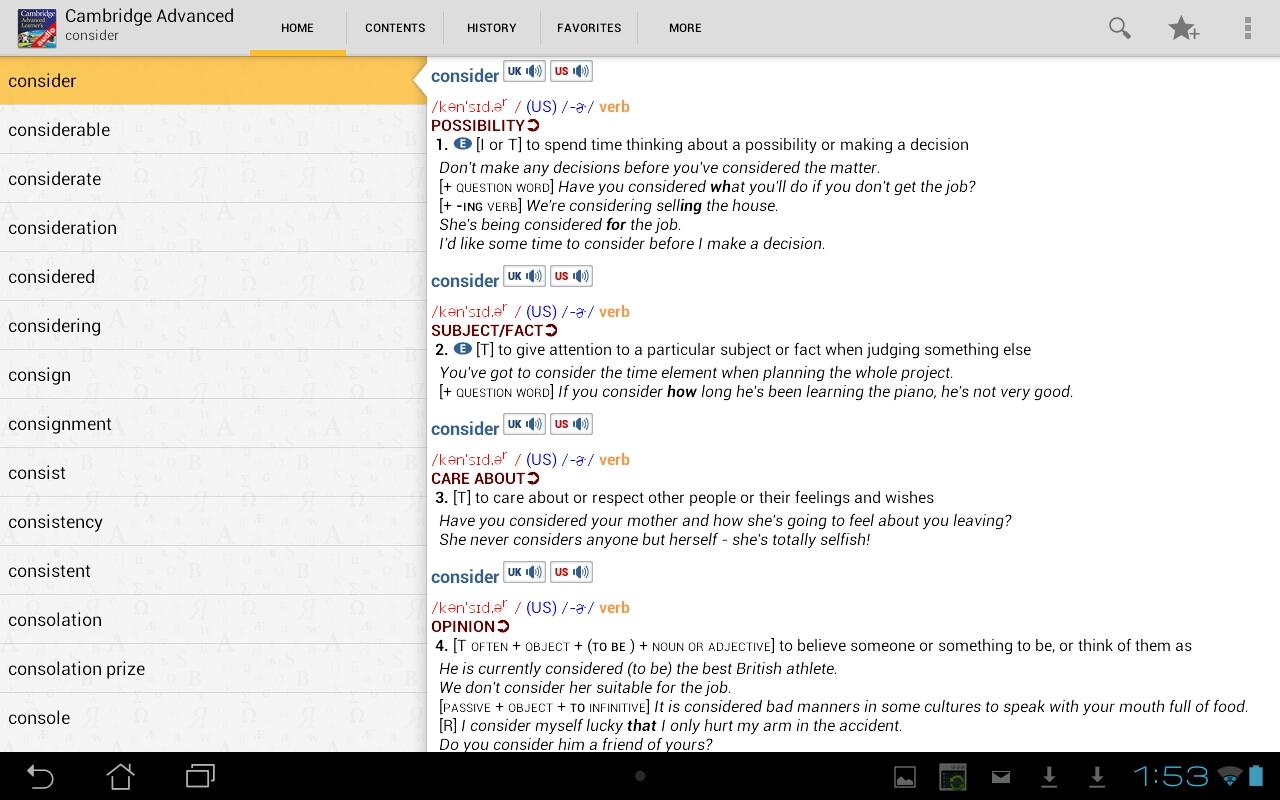Viewport: 1280px width, 800px height.
Task: Switch to the CONTENTS tab
Action: tap(395, 28)
